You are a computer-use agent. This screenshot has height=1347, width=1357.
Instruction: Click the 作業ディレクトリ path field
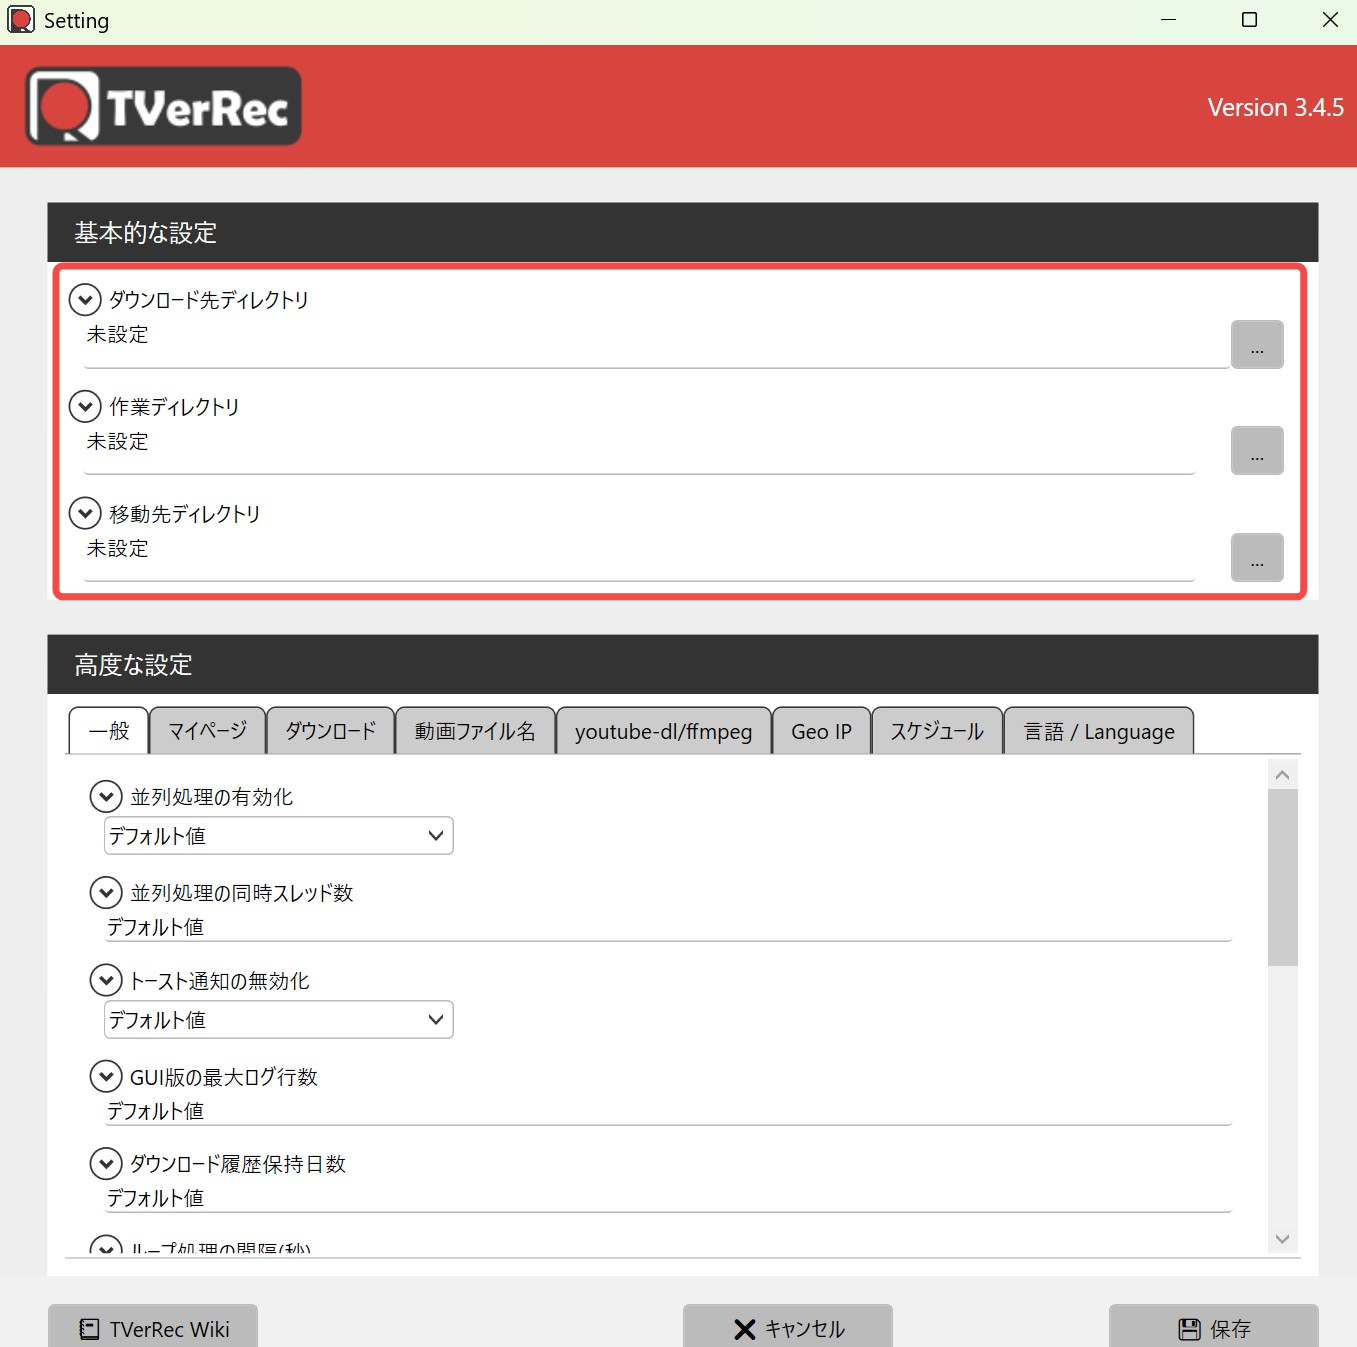point(640,451)
